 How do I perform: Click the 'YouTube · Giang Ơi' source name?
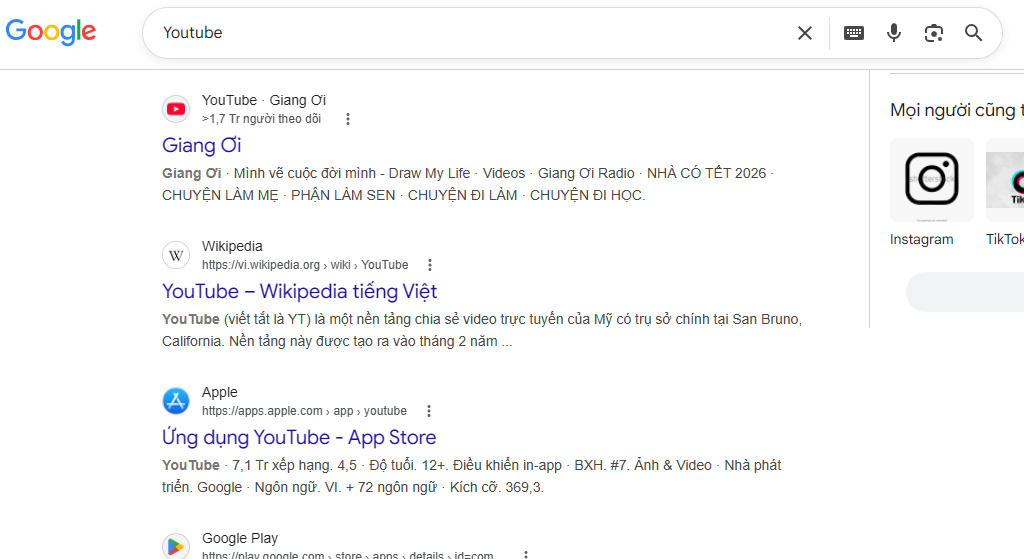[x=264, y=101]
